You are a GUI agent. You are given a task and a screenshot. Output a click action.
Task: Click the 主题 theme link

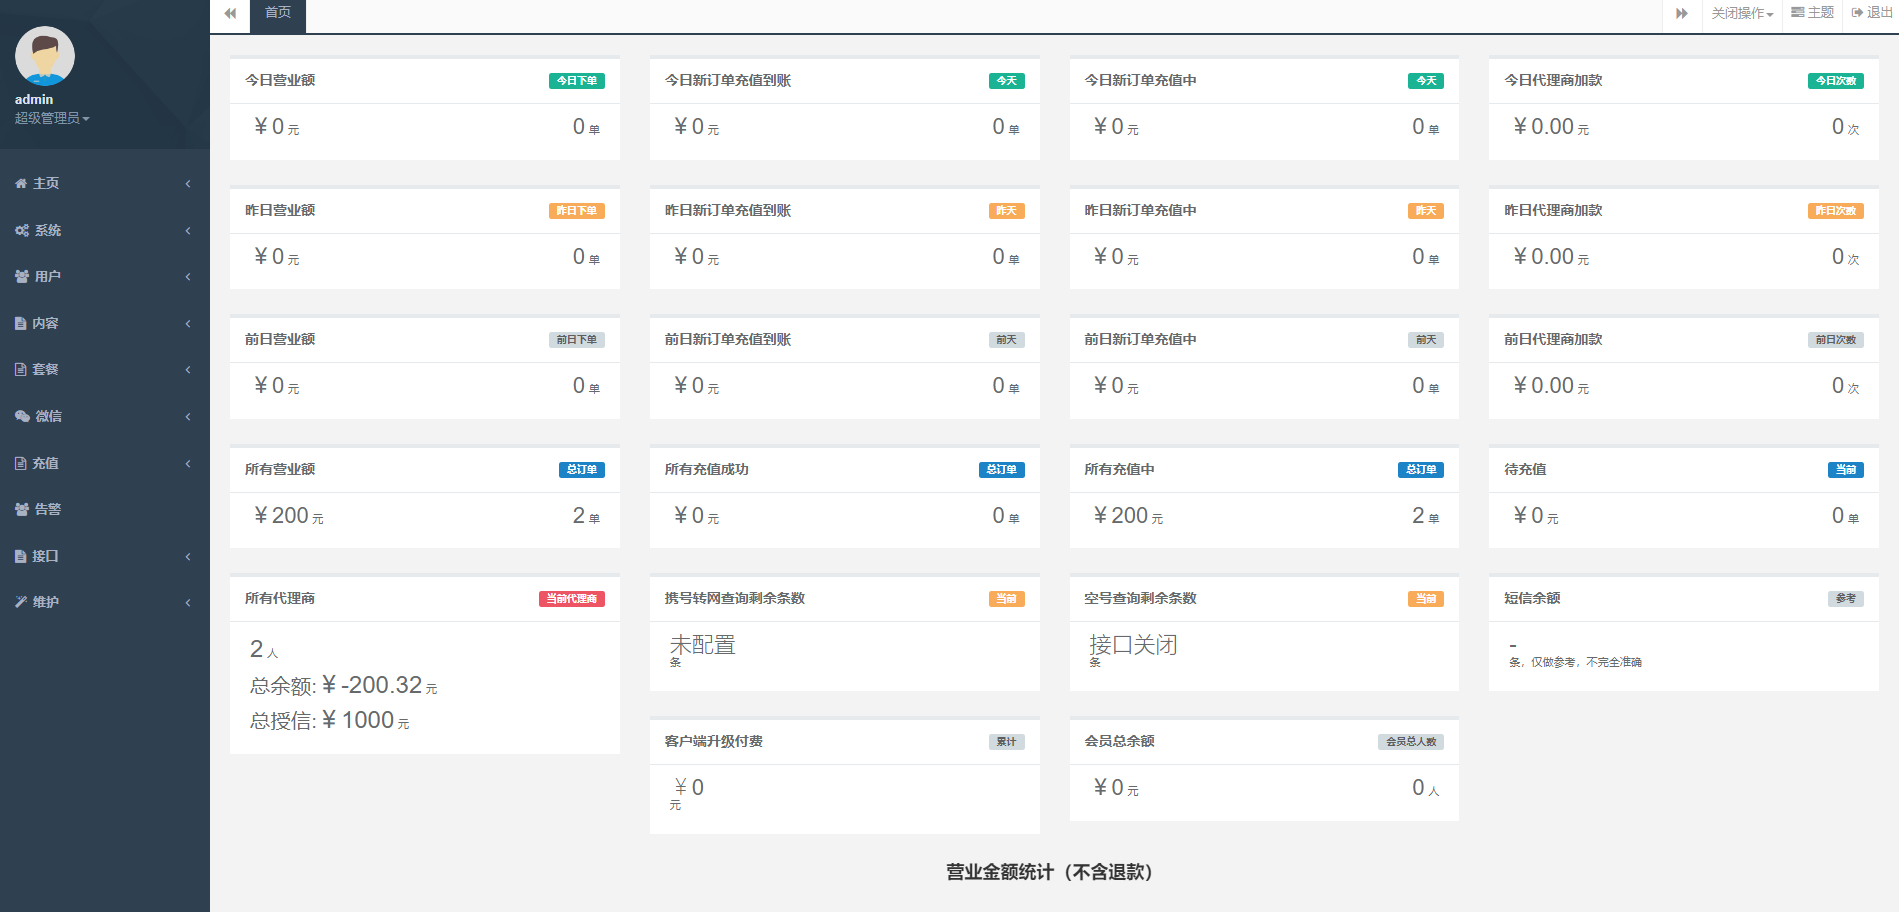[1812, 13]
